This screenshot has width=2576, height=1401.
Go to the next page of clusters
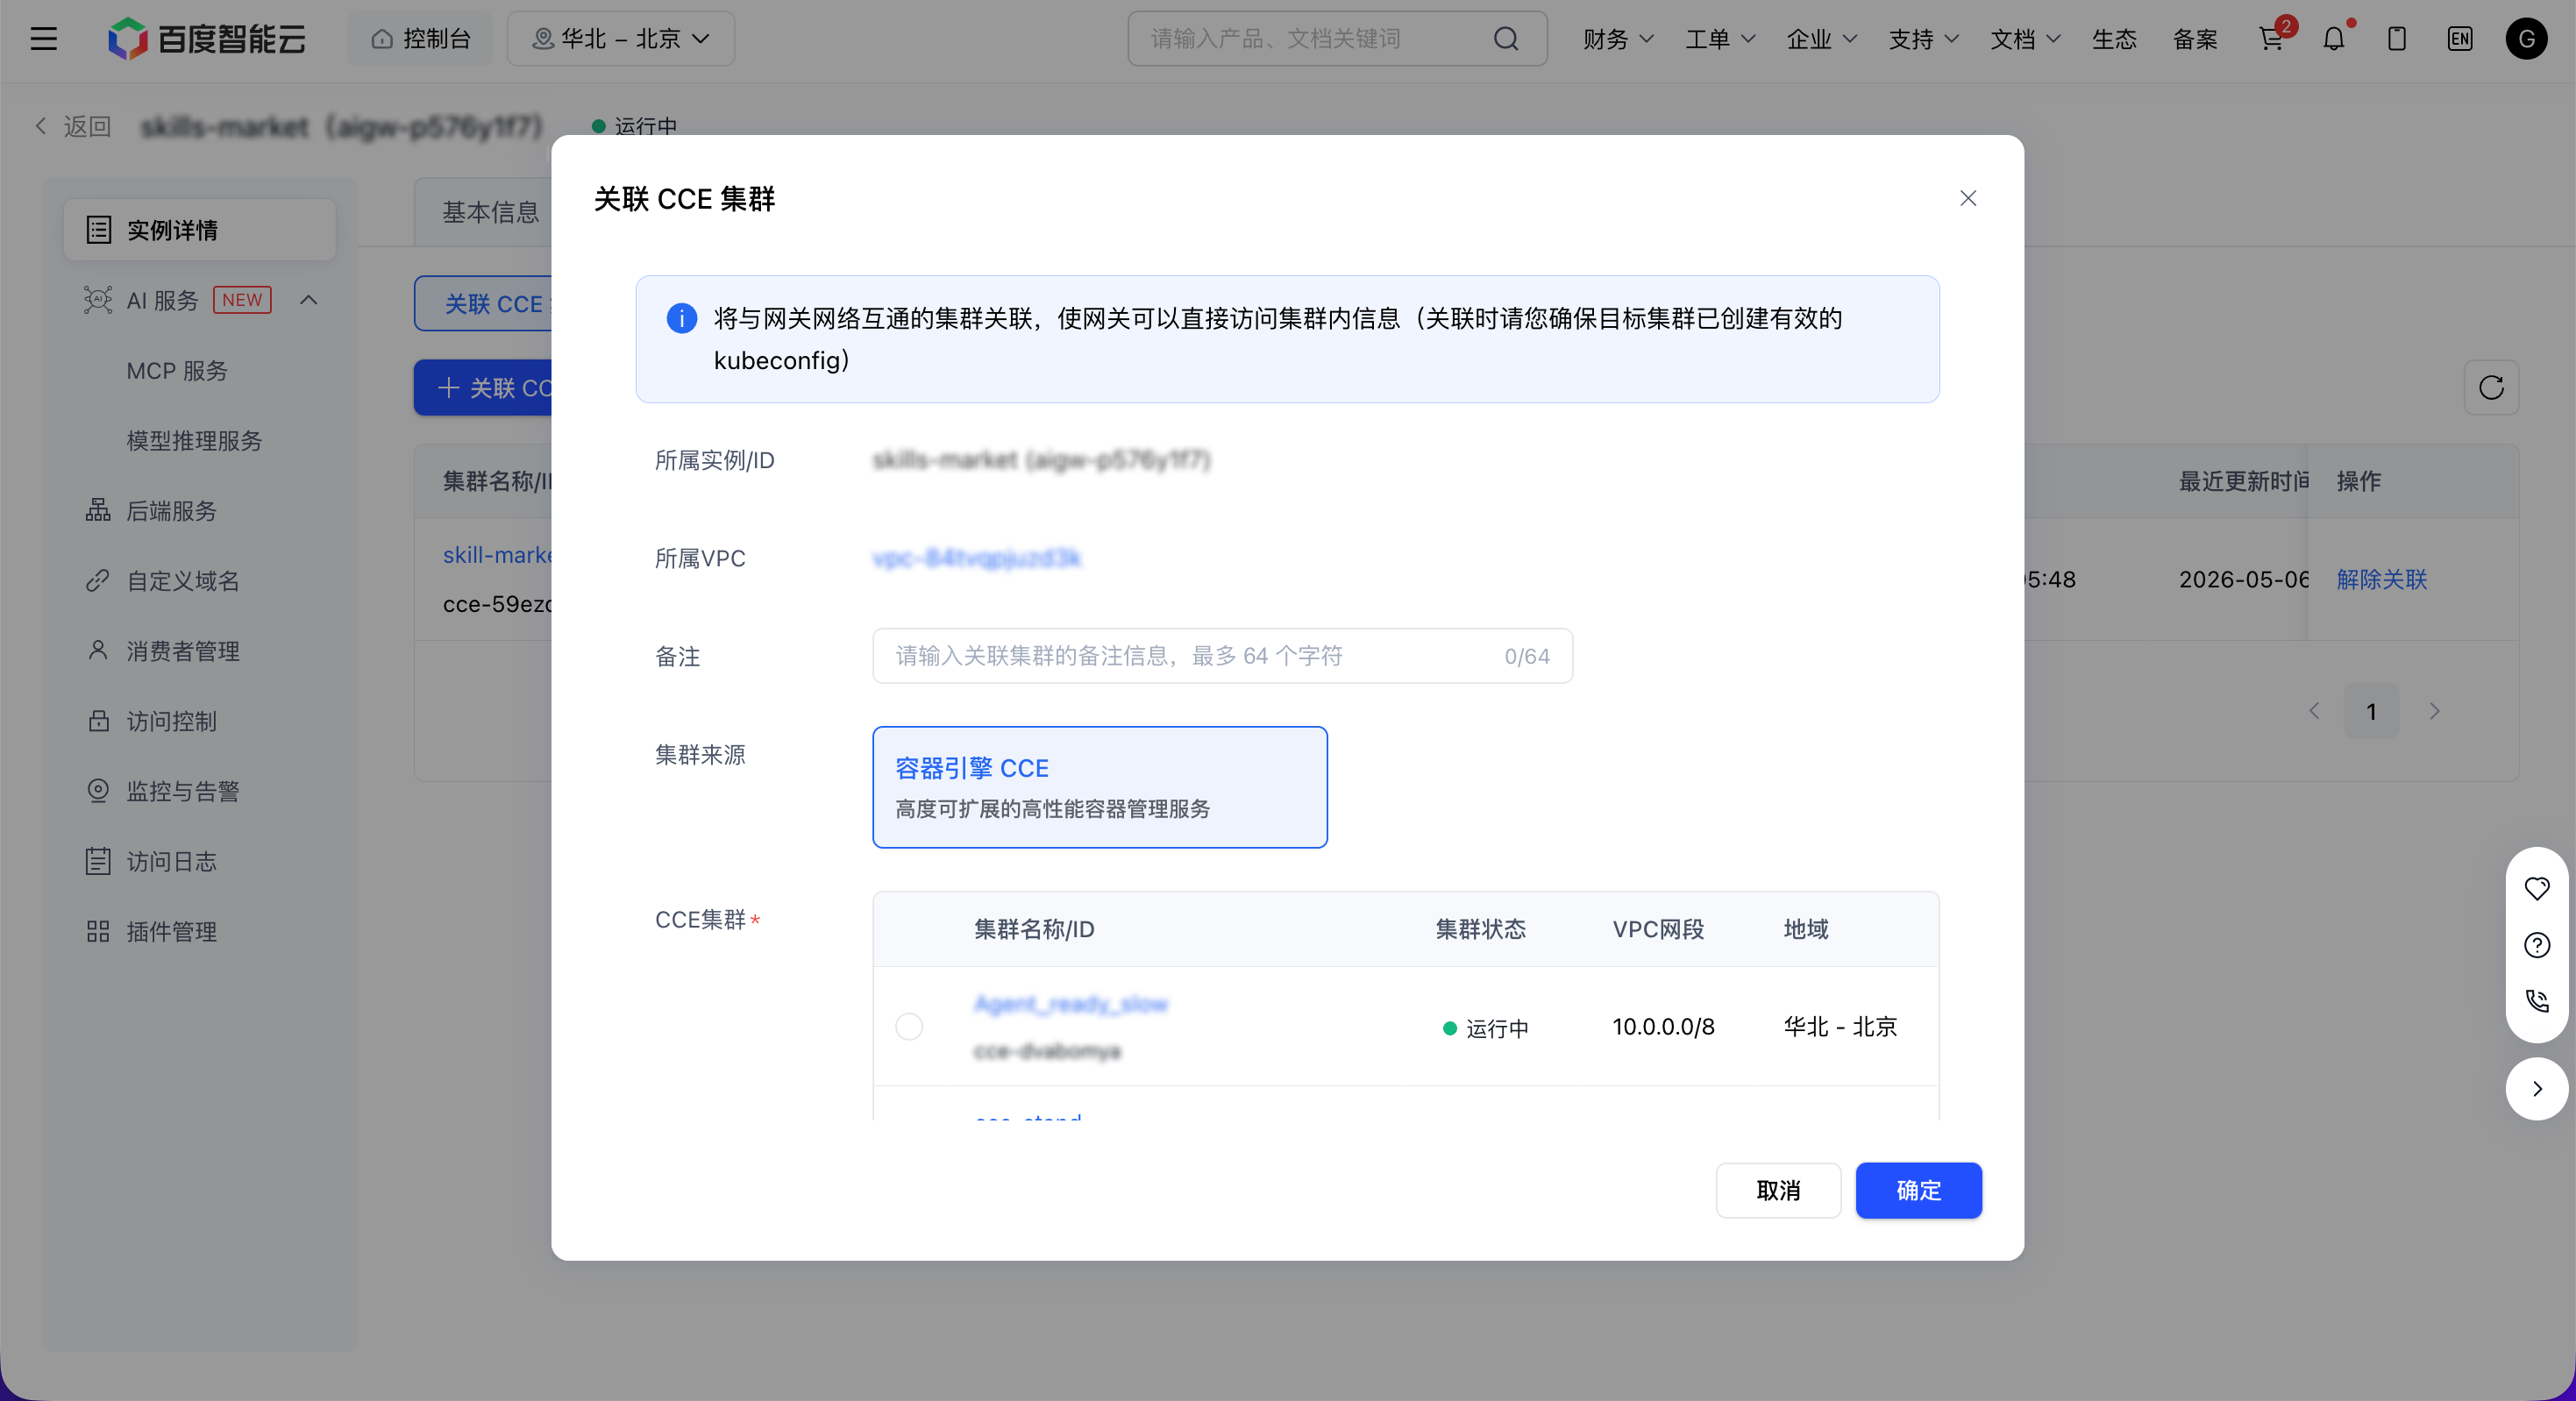coord(2434,711)
